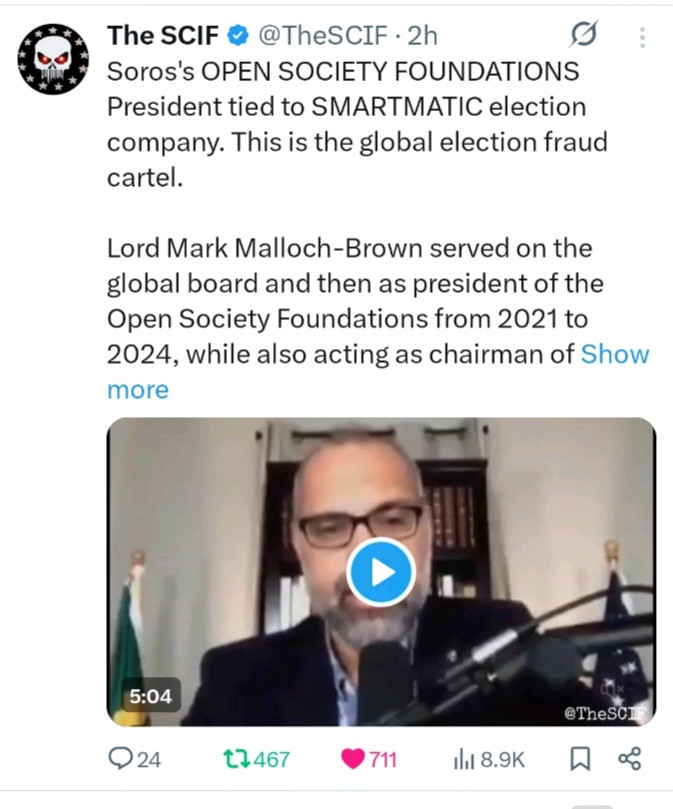
Task: Click the blue verified badge
Action: [x=238, y=37]
